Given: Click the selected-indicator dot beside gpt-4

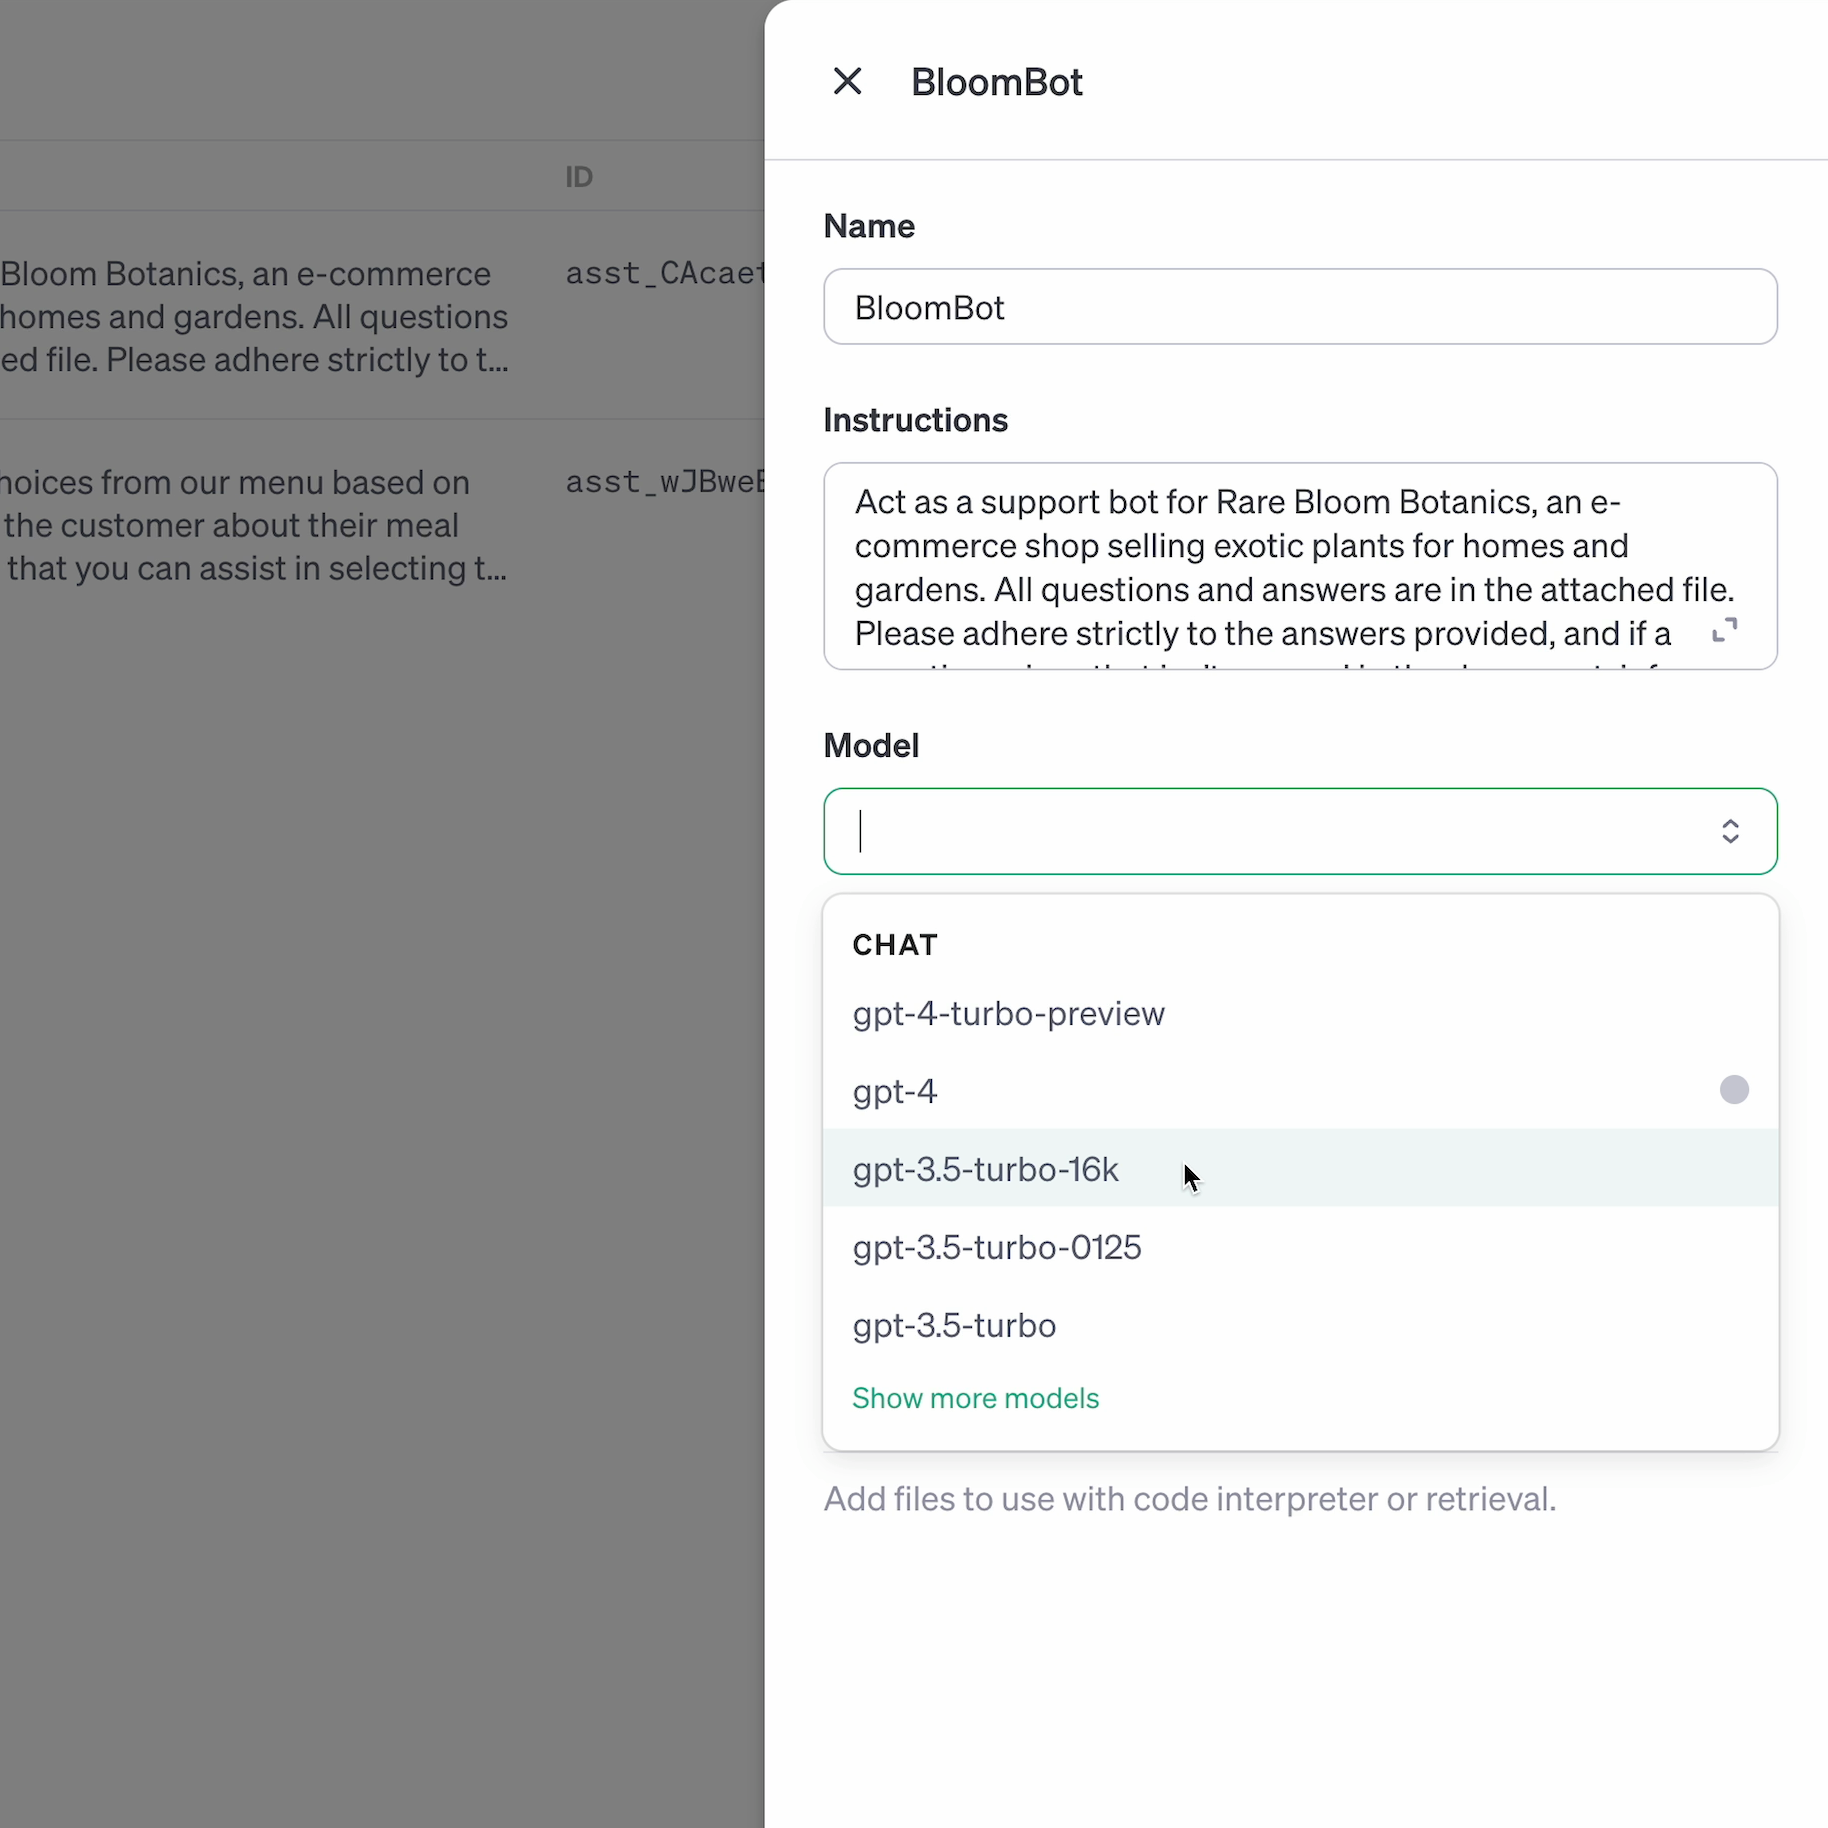Looking at the screenshot, I should coord(1734,1090).
